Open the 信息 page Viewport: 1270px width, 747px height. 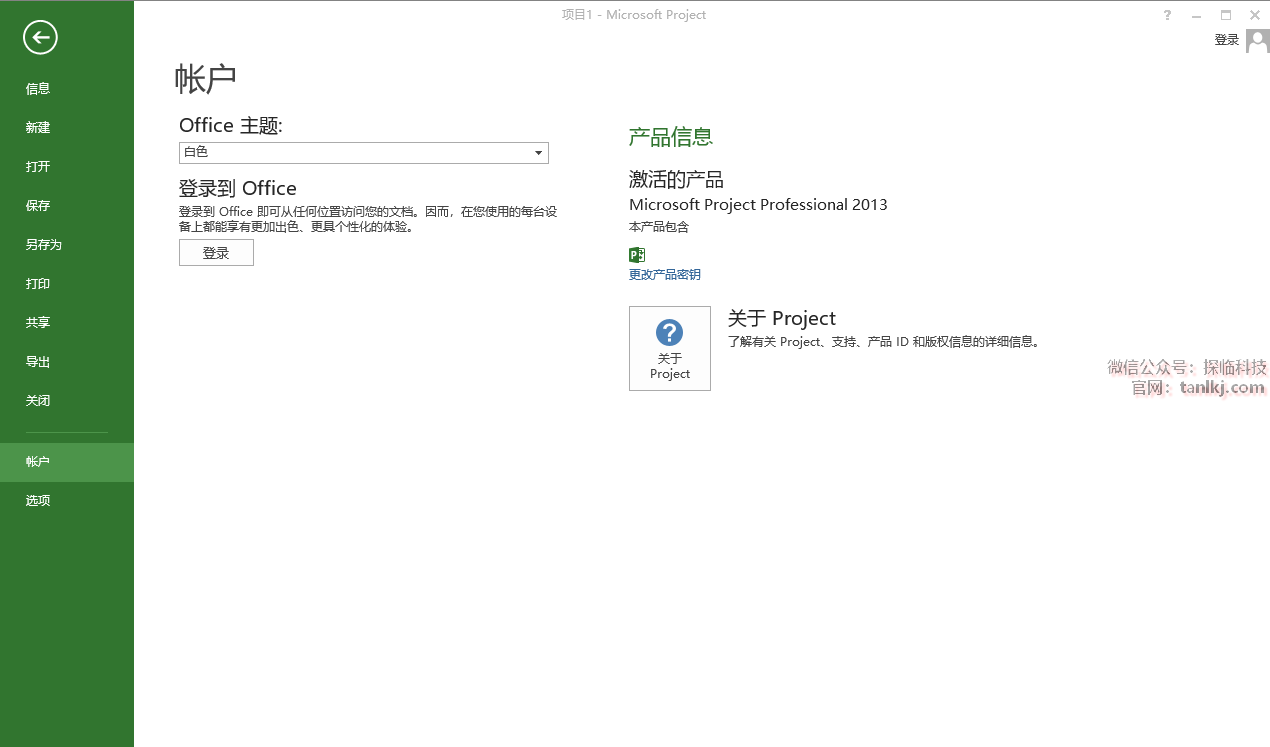[x=67, y=88]
